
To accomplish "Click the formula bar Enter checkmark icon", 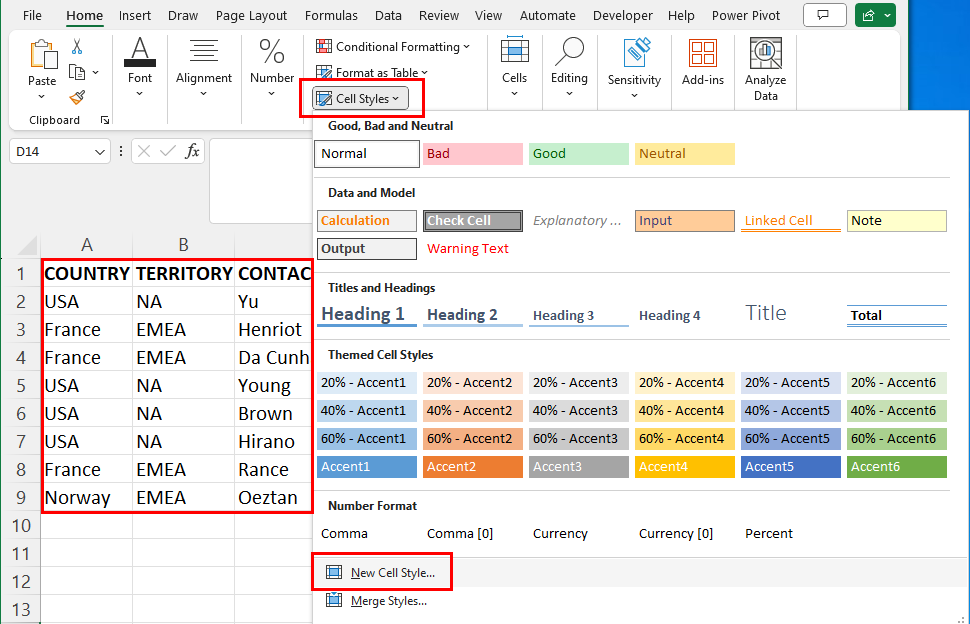I will (x=168, y=152).
